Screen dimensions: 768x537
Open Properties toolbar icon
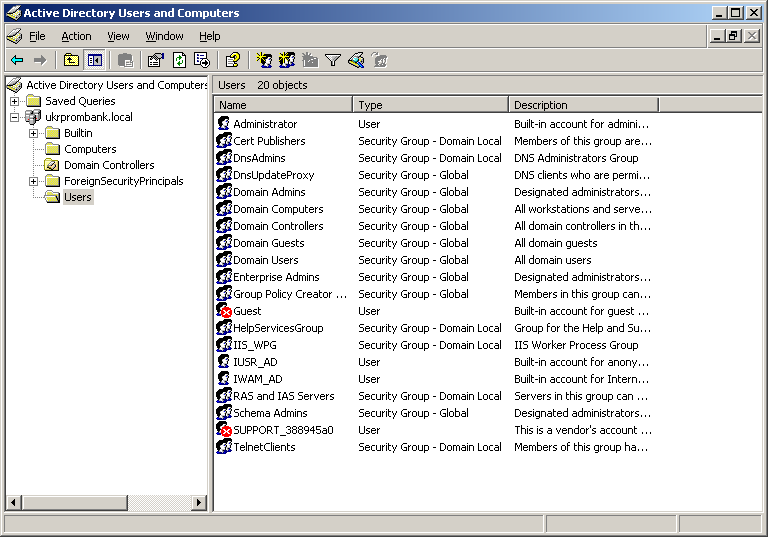(155, 60)
